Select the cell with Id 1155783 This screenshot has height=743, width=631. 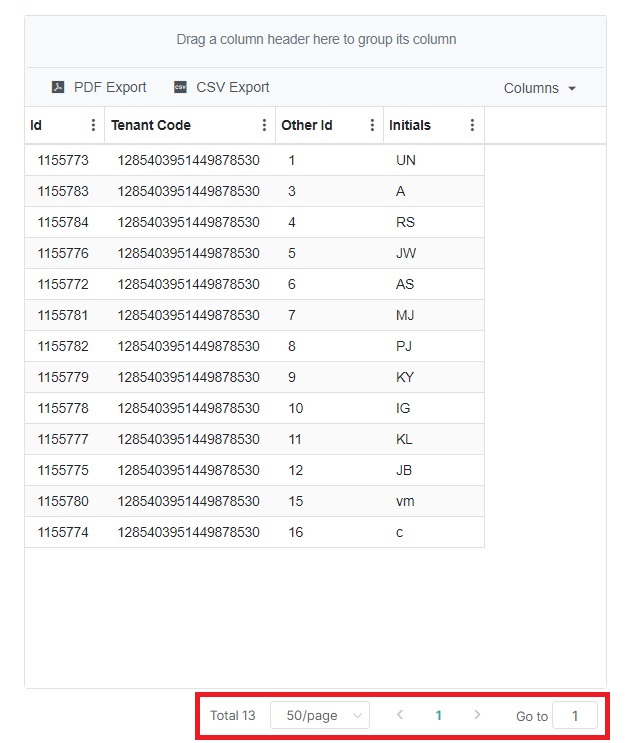pos(64,191)
